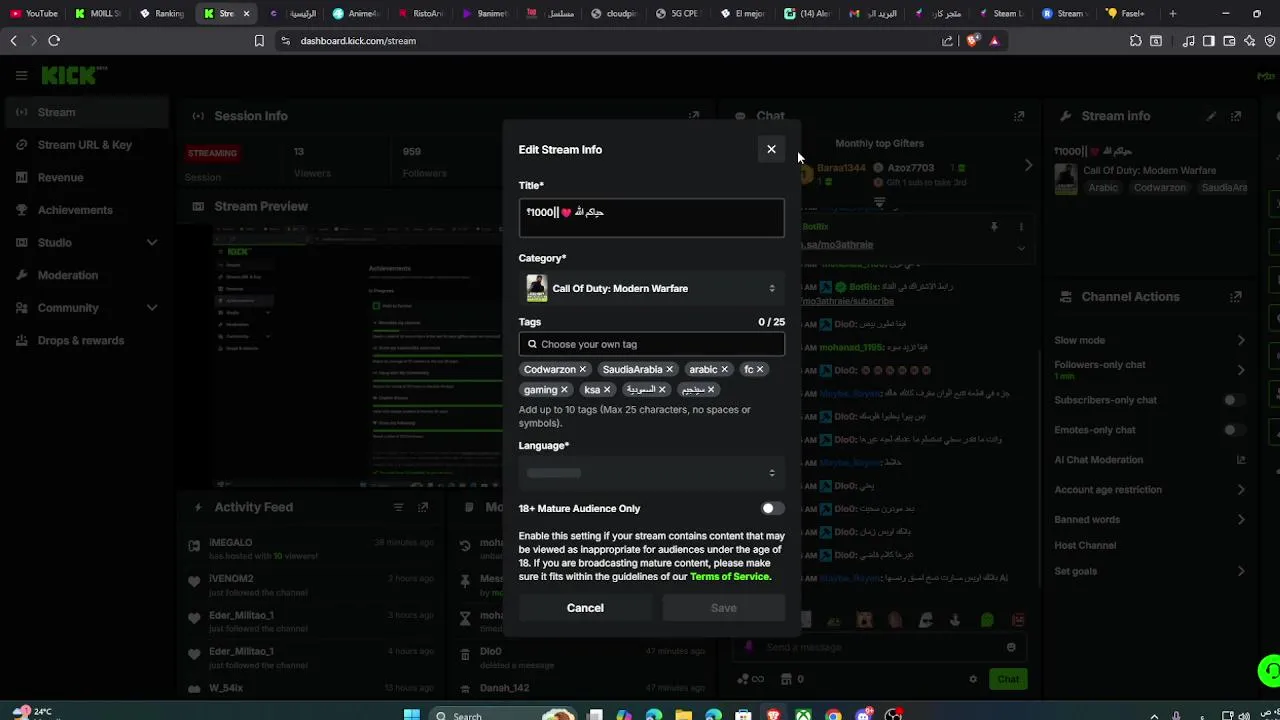Remove the SaudiaArabia tag
The width and height of the screenshot is (1280, 720).
click(x=670, y=370)
